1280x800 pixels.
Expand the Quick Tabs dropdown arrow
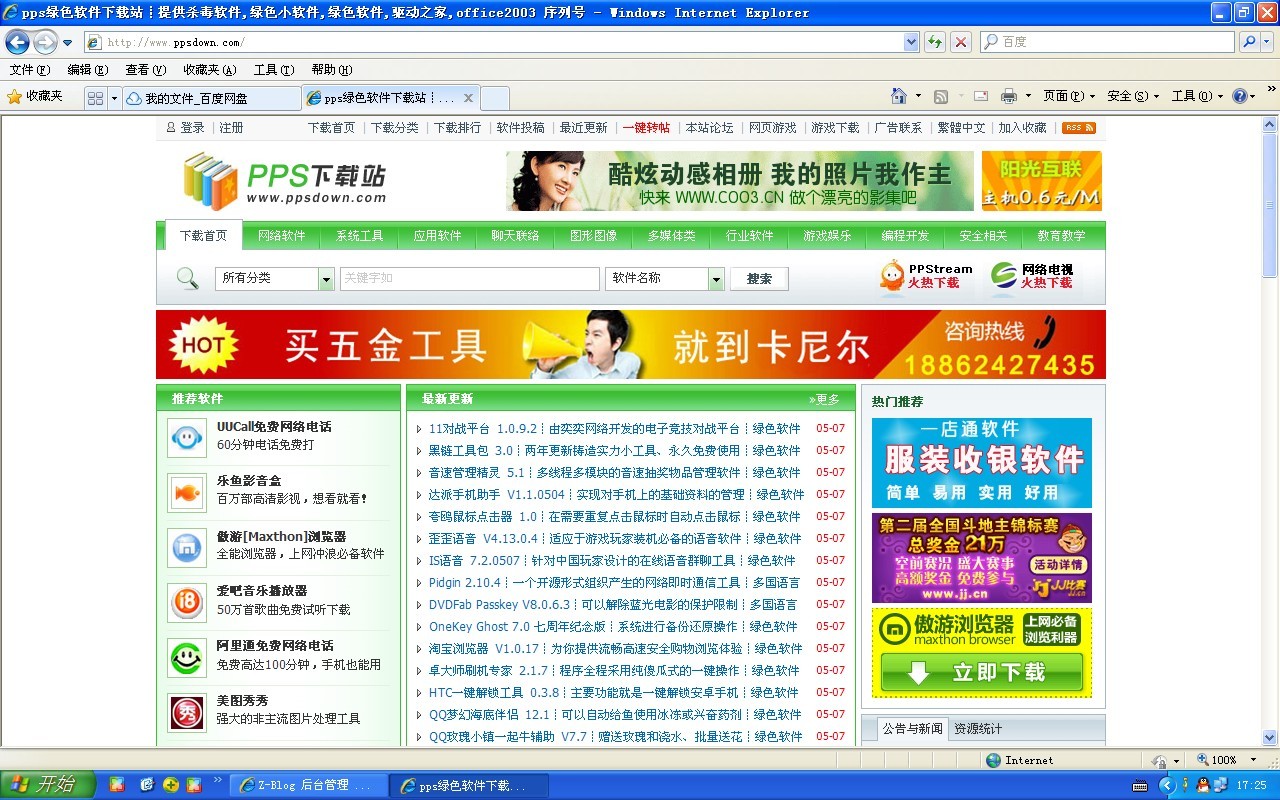coord(114,98)
